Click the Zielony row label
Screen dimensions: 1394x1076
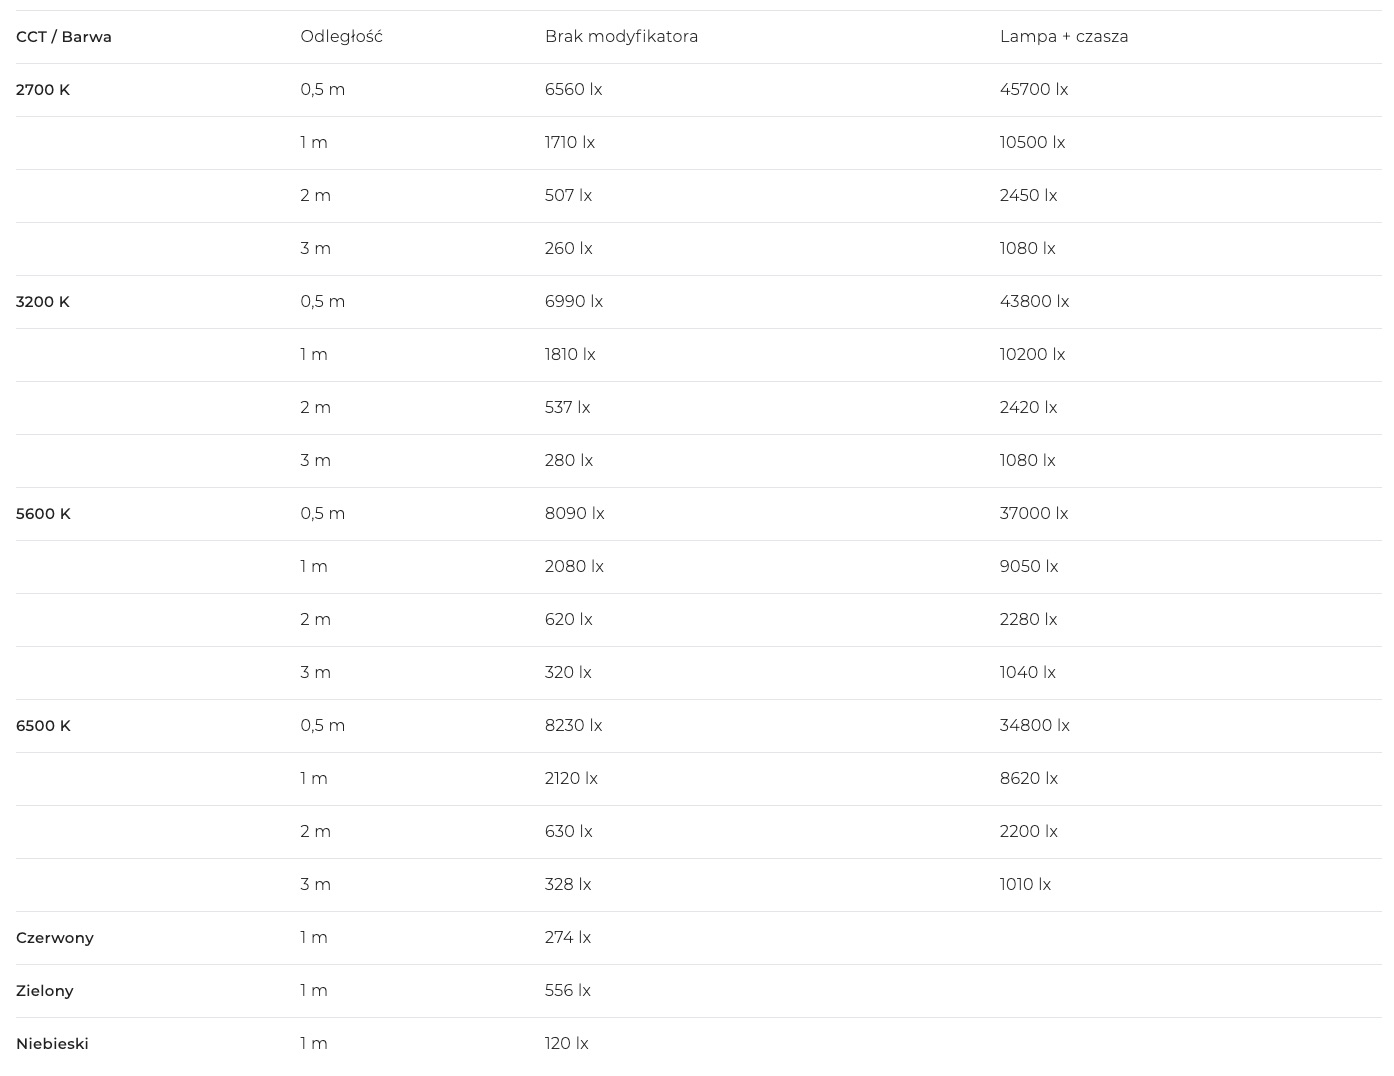(x=45, y=991)
